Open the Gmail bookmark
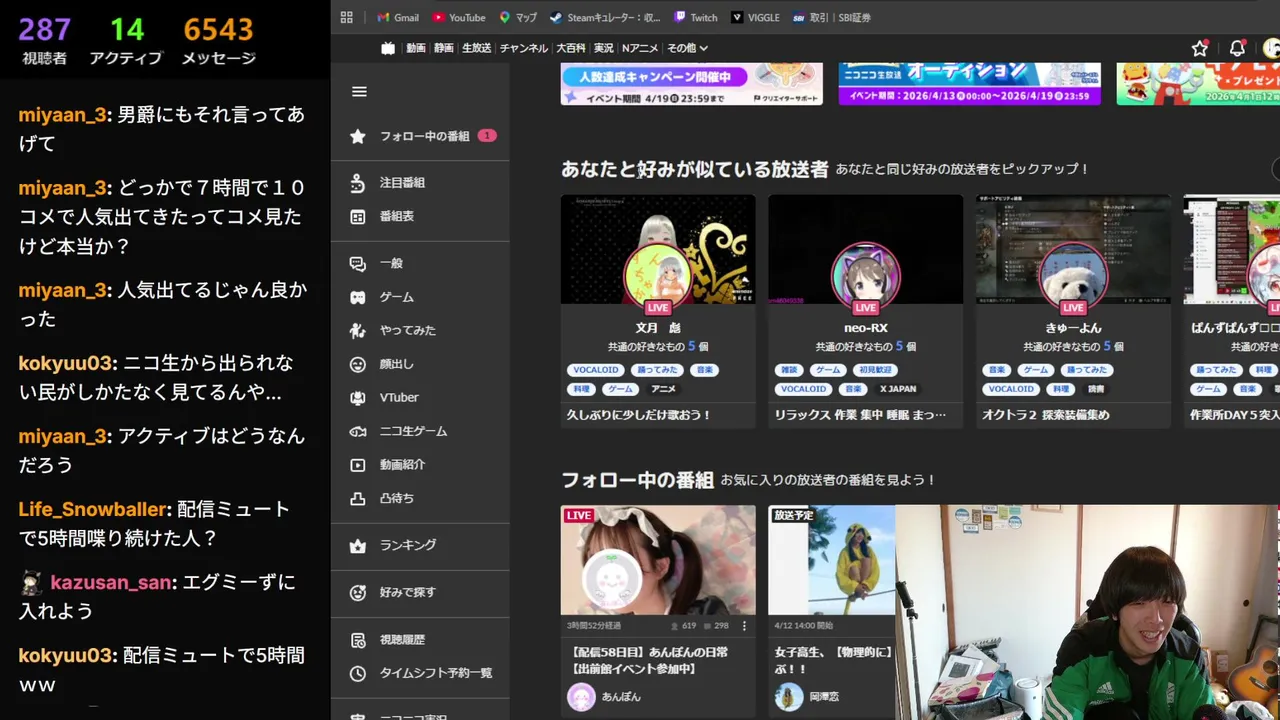This screenshot has height=720, width=1280. coord(397,17)
